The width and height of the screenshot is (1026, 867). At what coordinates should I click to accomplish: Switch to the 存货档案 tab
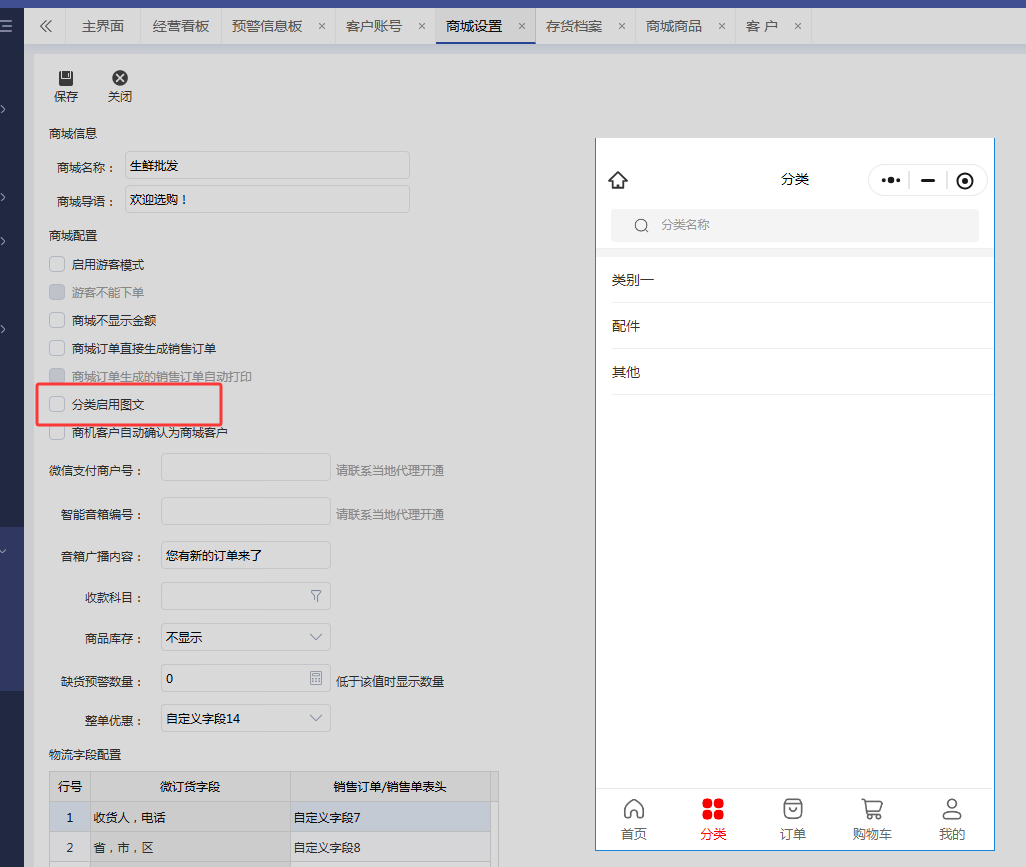click(x=574, y=26)
